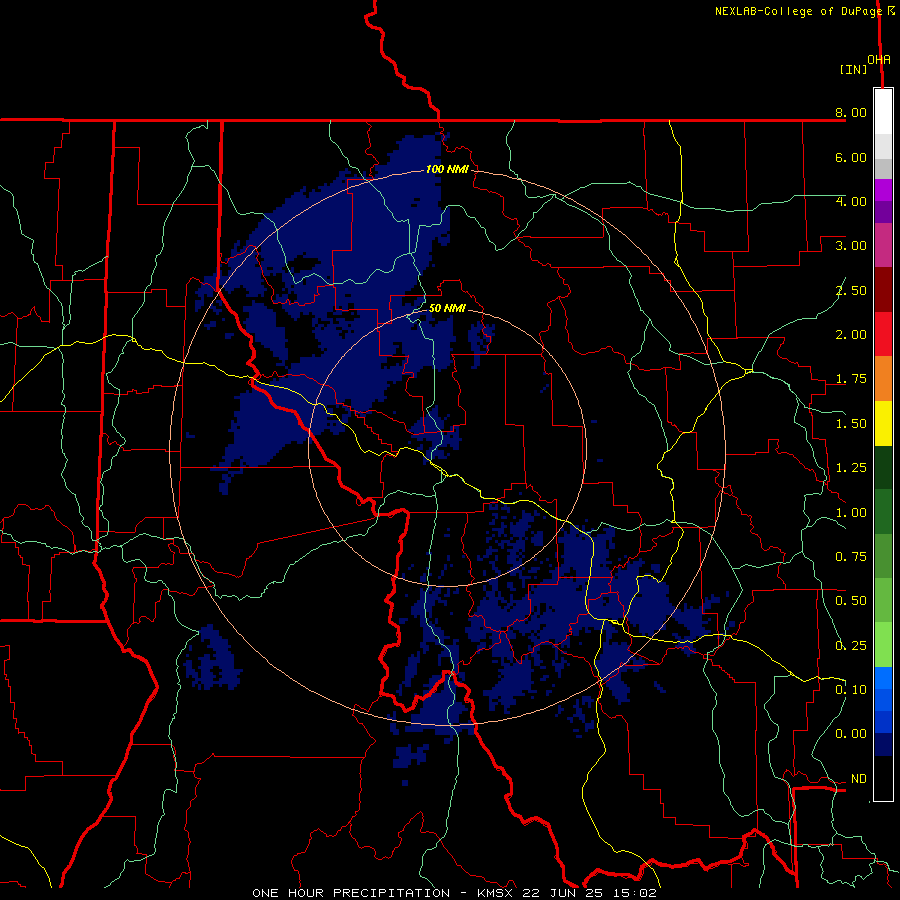Select the 1.75 legend value
The height and width of the screenshot is (900, 900).
click(851, 379)
